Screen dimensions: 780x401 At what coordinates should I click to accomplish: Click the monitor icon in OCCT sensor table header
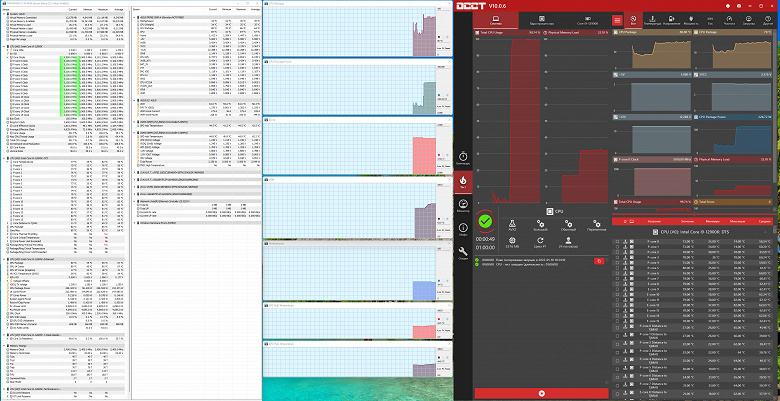632,221
